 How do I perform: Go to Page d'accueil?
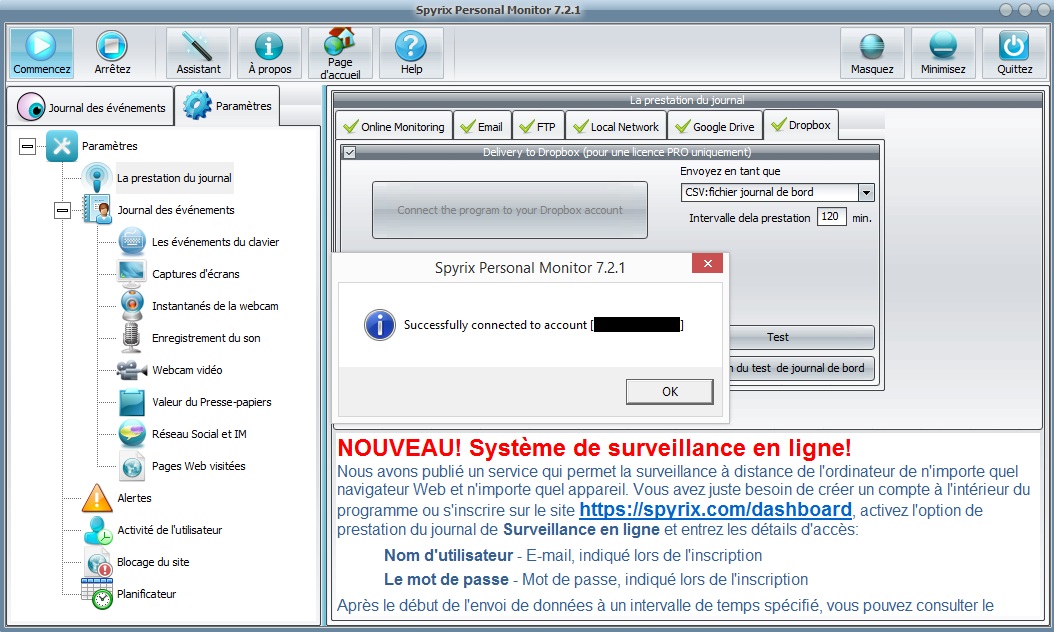click(340, 52)
